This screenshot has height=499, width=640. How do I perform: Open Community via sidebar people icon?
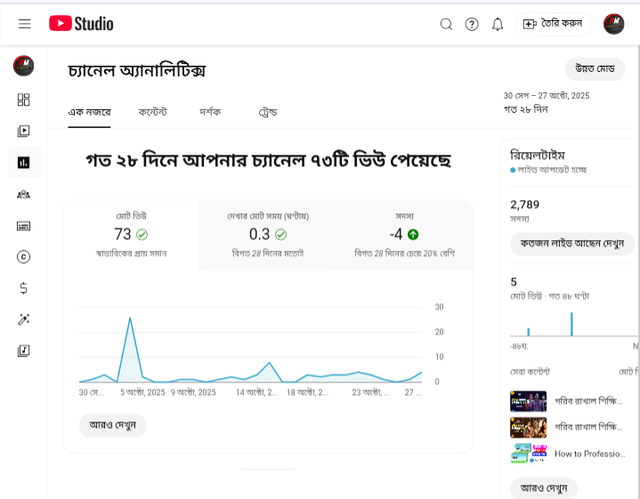click(23, 194)
